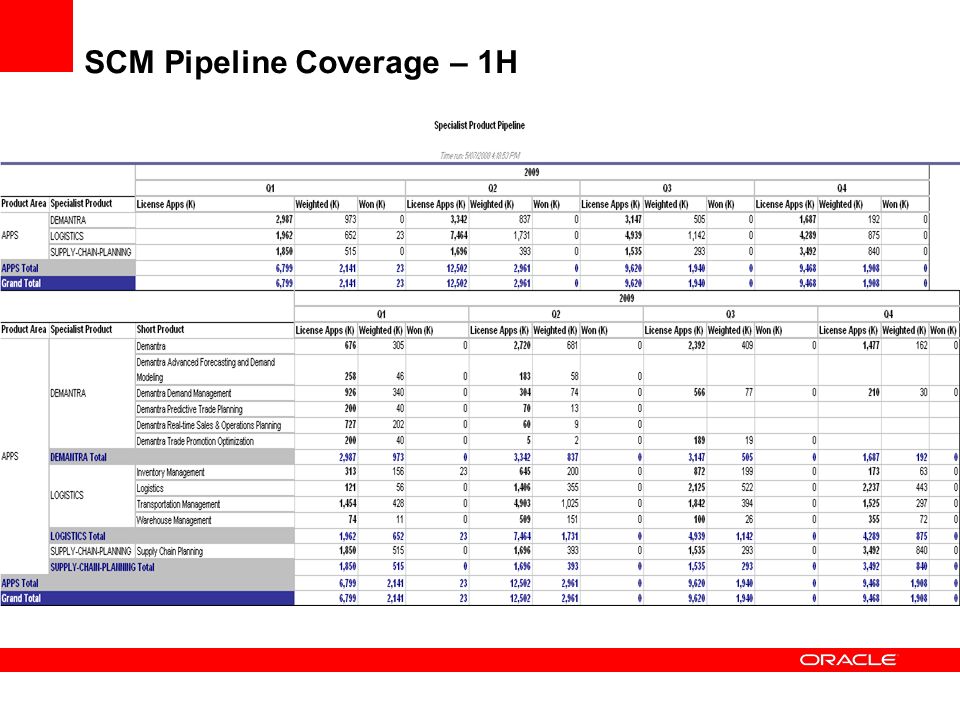Viewport: 960px width, 720px height.
Task: Click the Time run timestamp under the heading
Action: point(480,156)
